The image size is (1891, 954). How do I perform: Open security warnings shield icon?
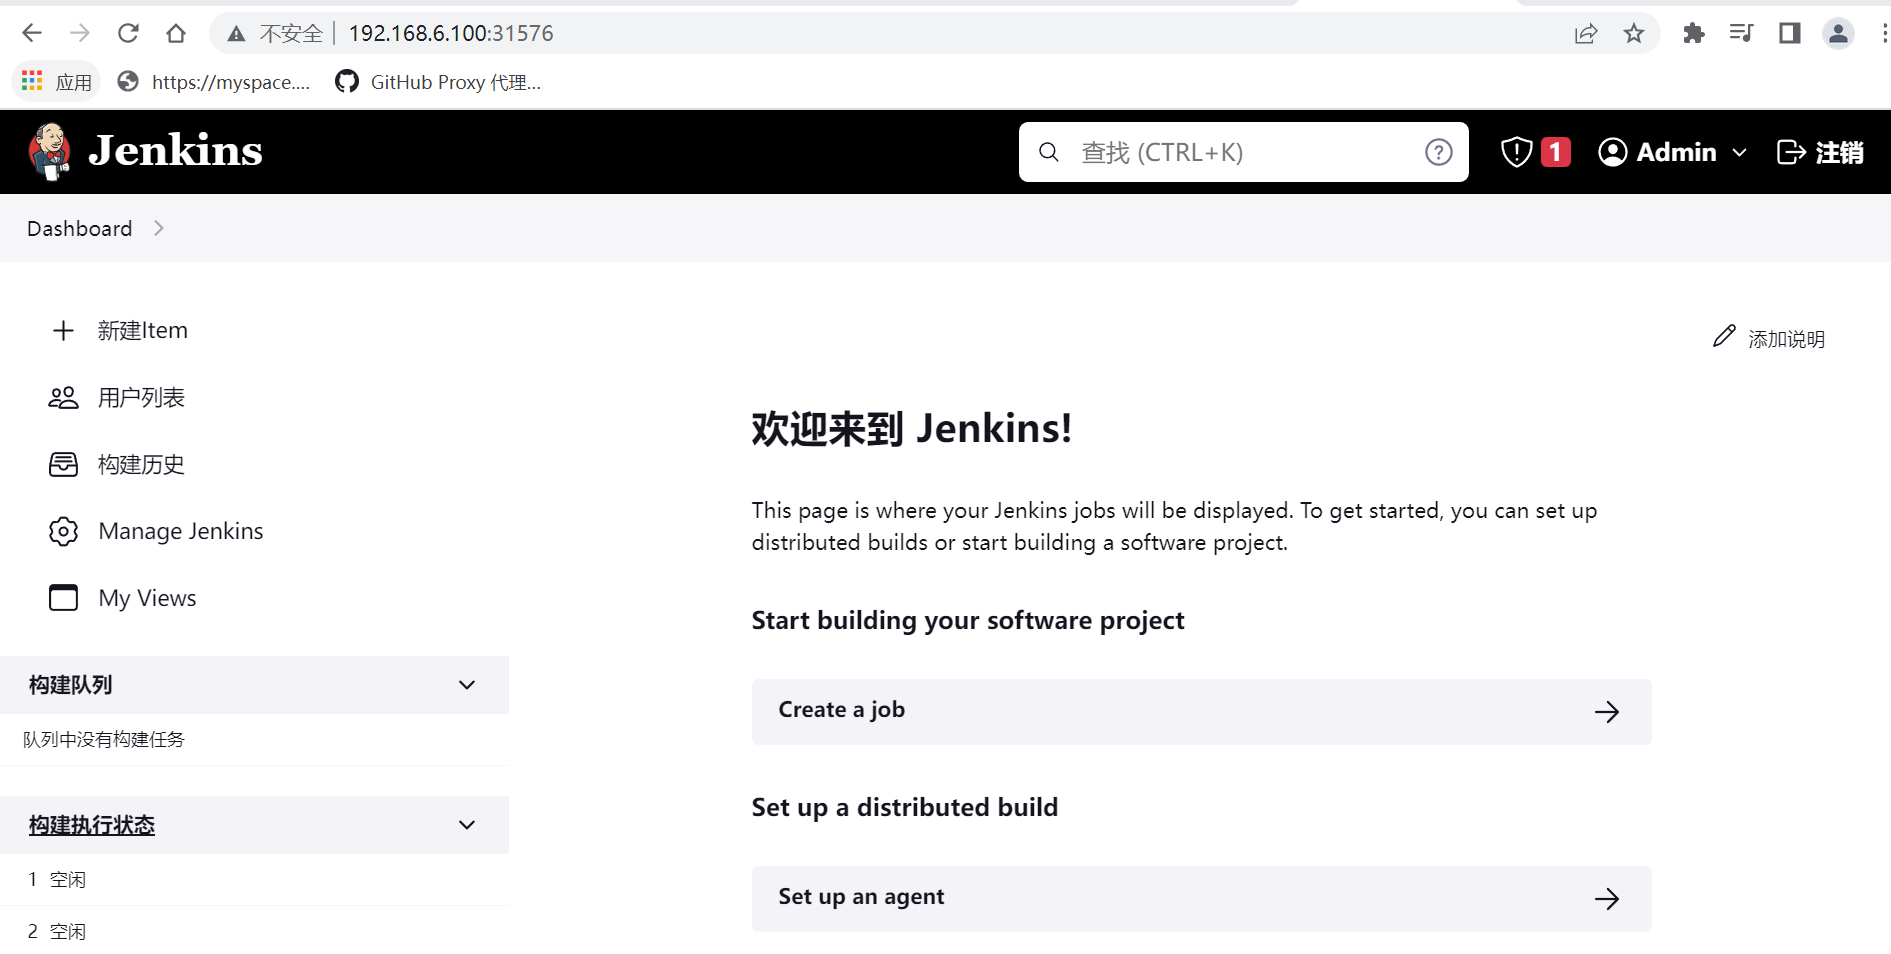1517,152
